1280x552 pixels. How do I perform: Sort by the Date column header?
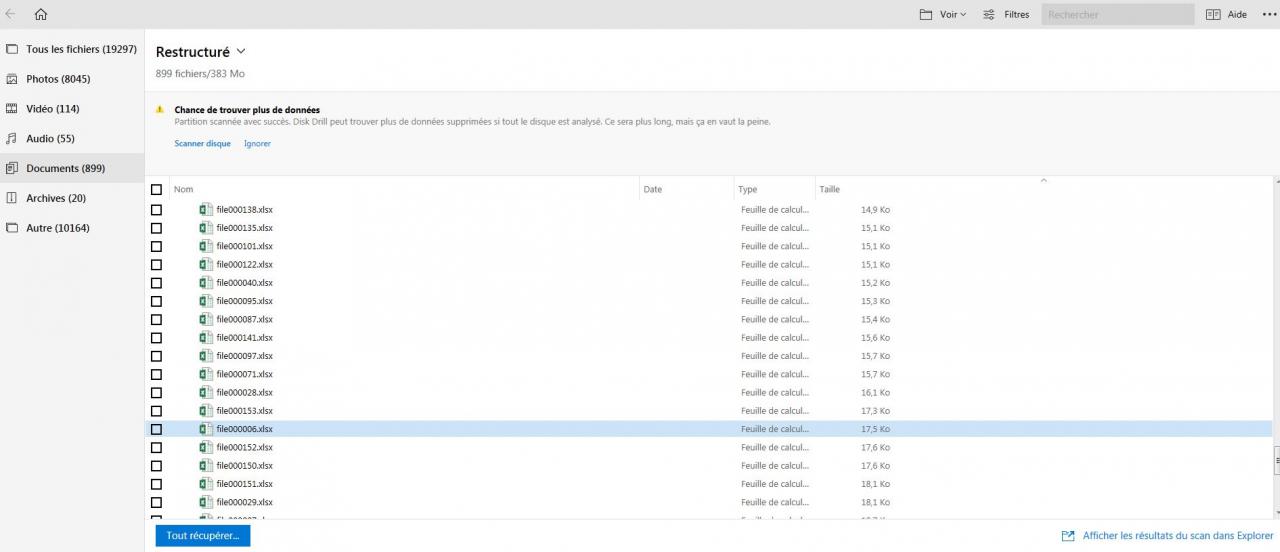click(653, 189)
